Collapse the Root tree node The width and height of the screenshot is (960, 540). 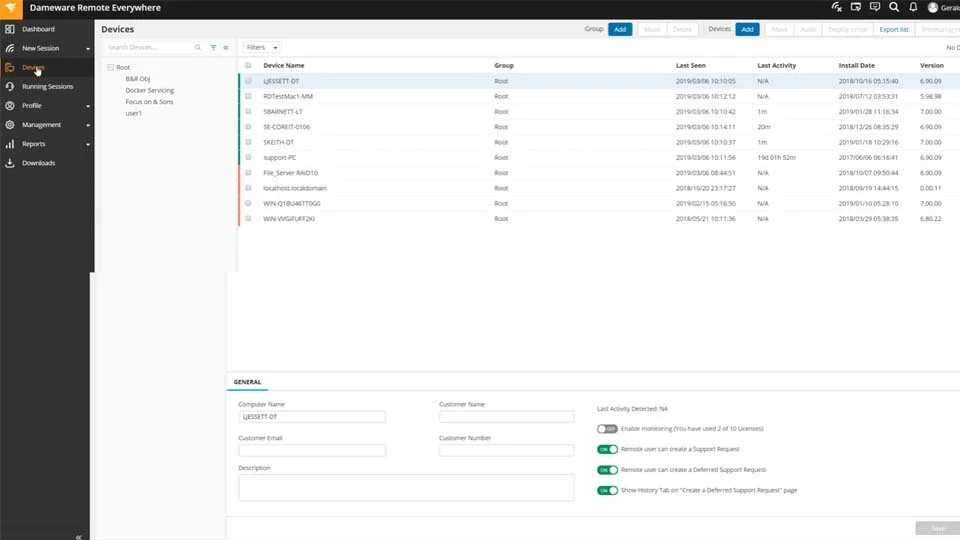(110, 67)
